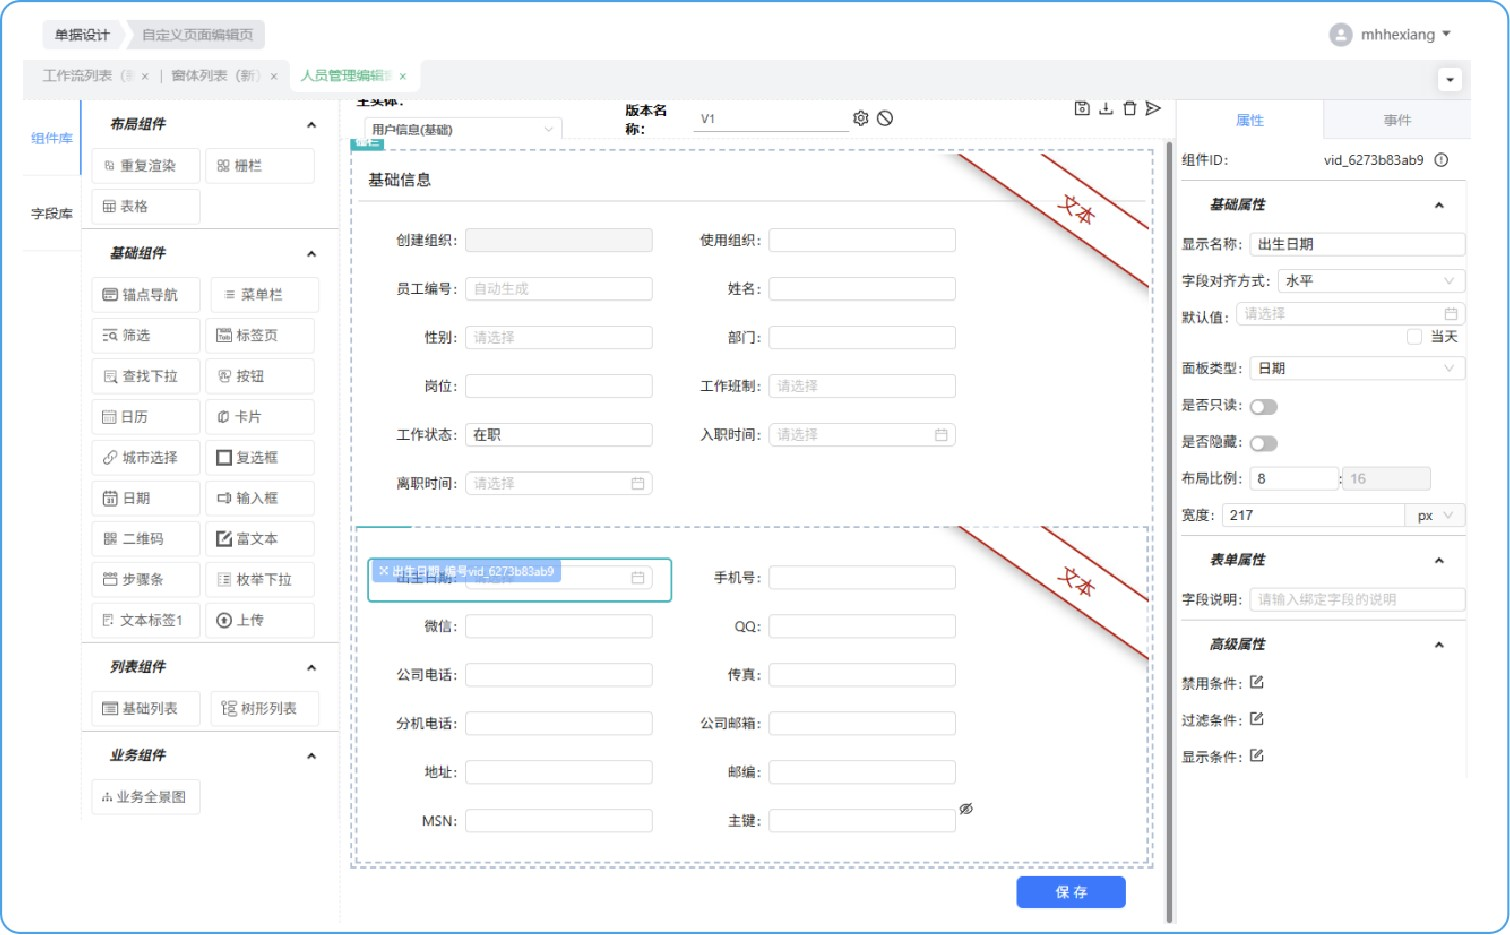Select the 栅栏 grid layout component

260,166
